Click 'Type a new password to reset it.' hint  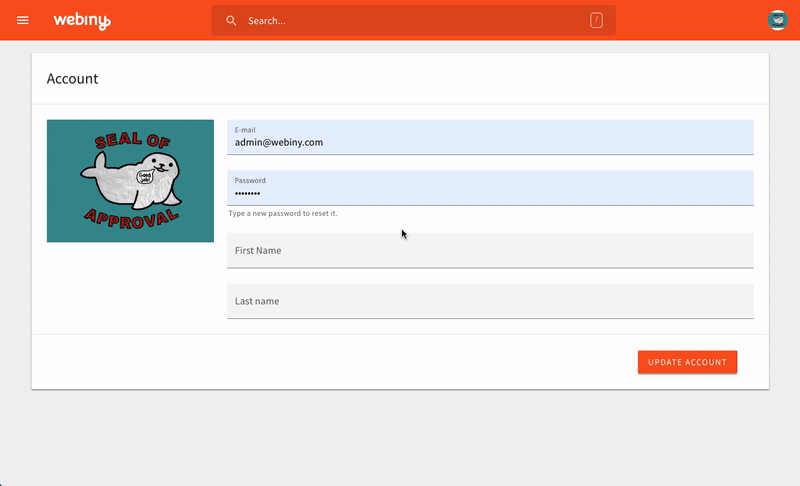click(283, 213)
